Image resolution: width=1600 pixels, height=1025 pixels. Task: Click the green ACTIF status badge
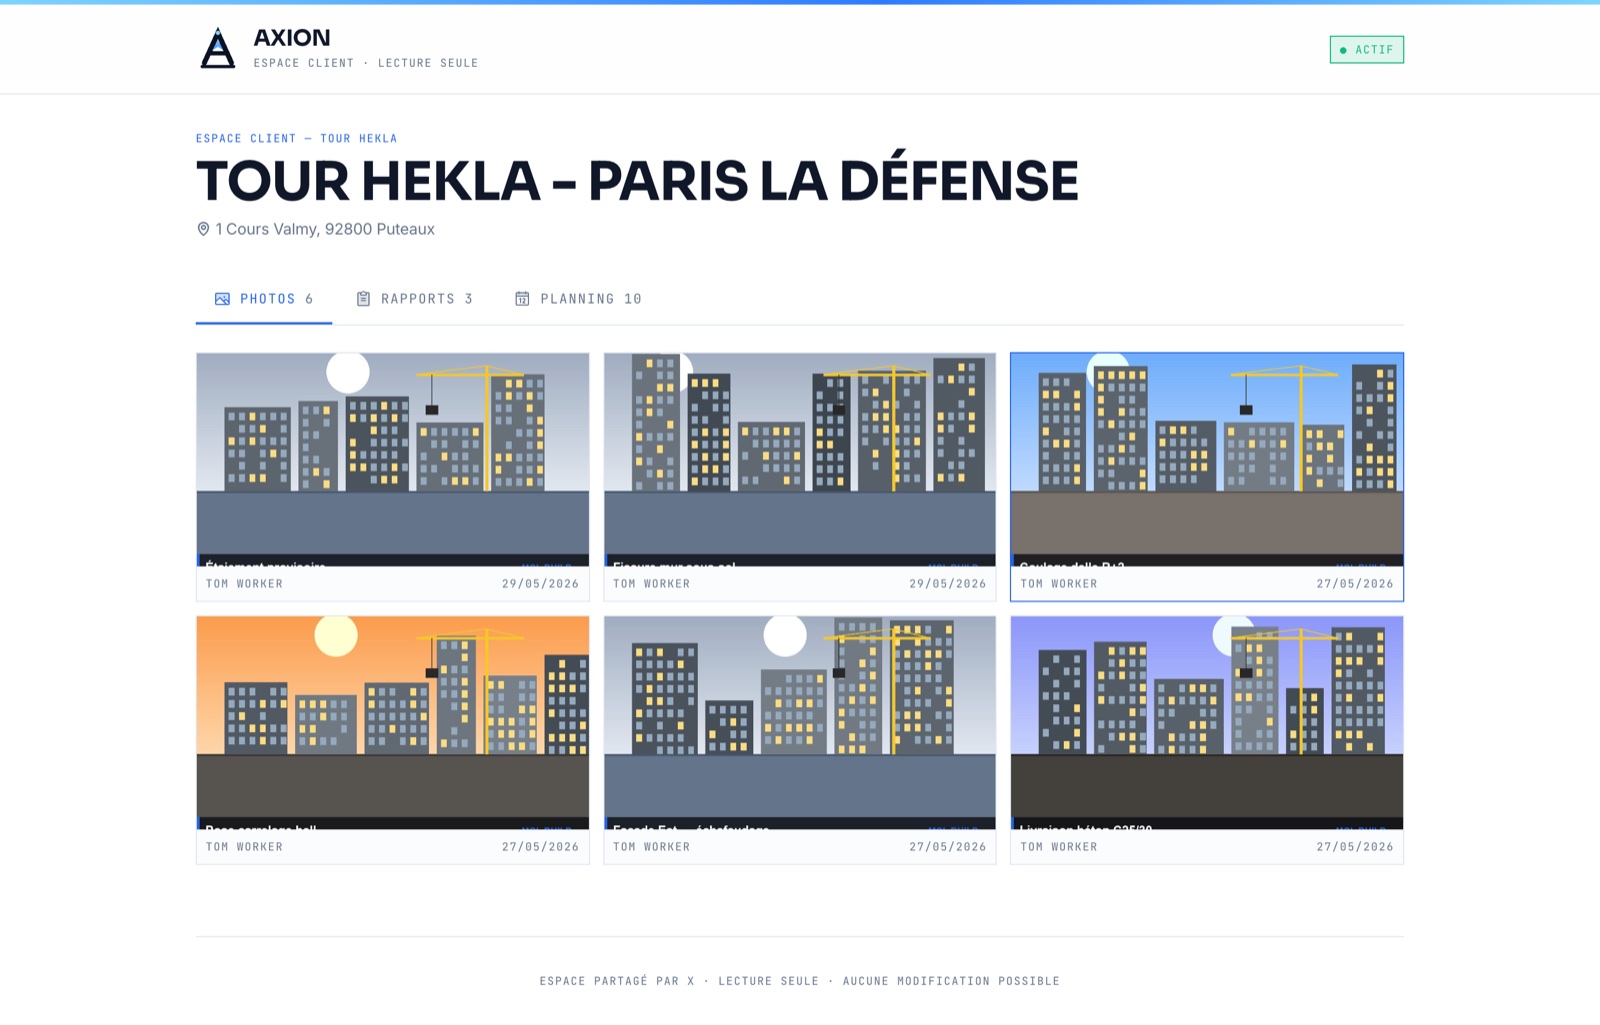1367,50
